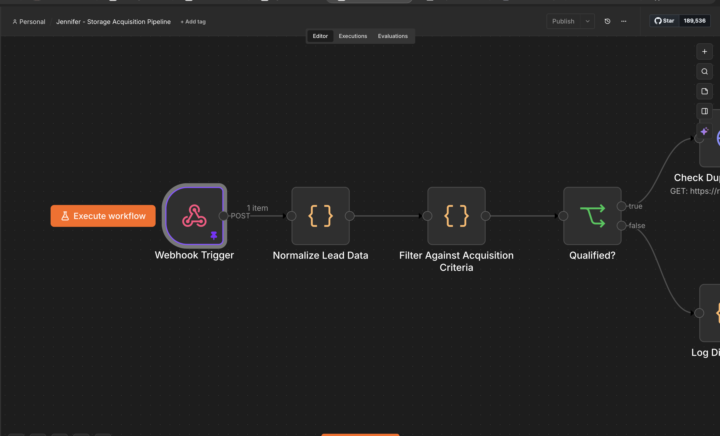720x436 pixels.
Task: Click the Execute workflow button
Action: pyautogui.click(x=103, y=216)
